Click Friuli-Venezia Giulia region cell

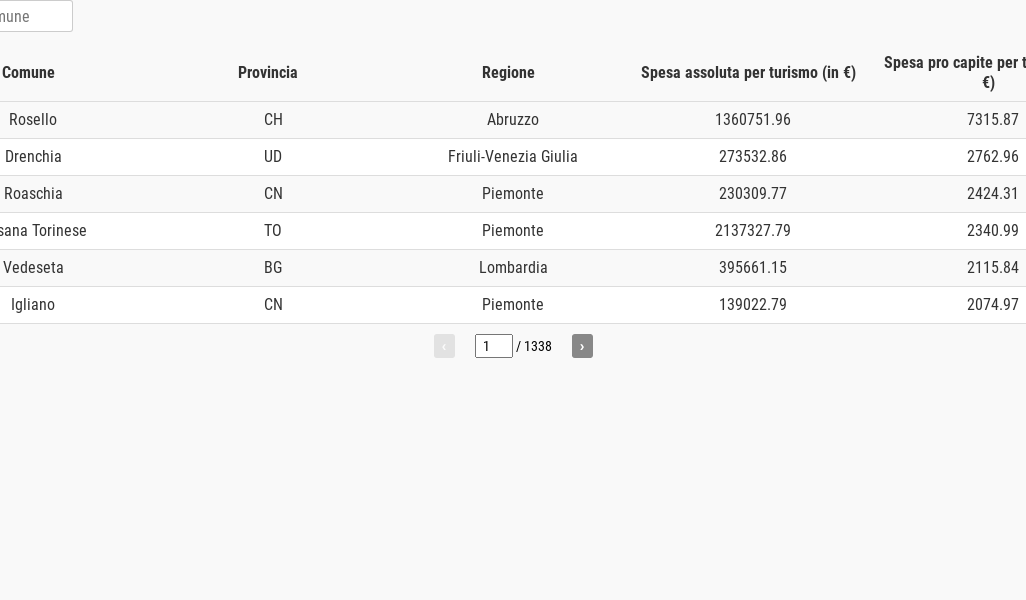click(513, 157)
